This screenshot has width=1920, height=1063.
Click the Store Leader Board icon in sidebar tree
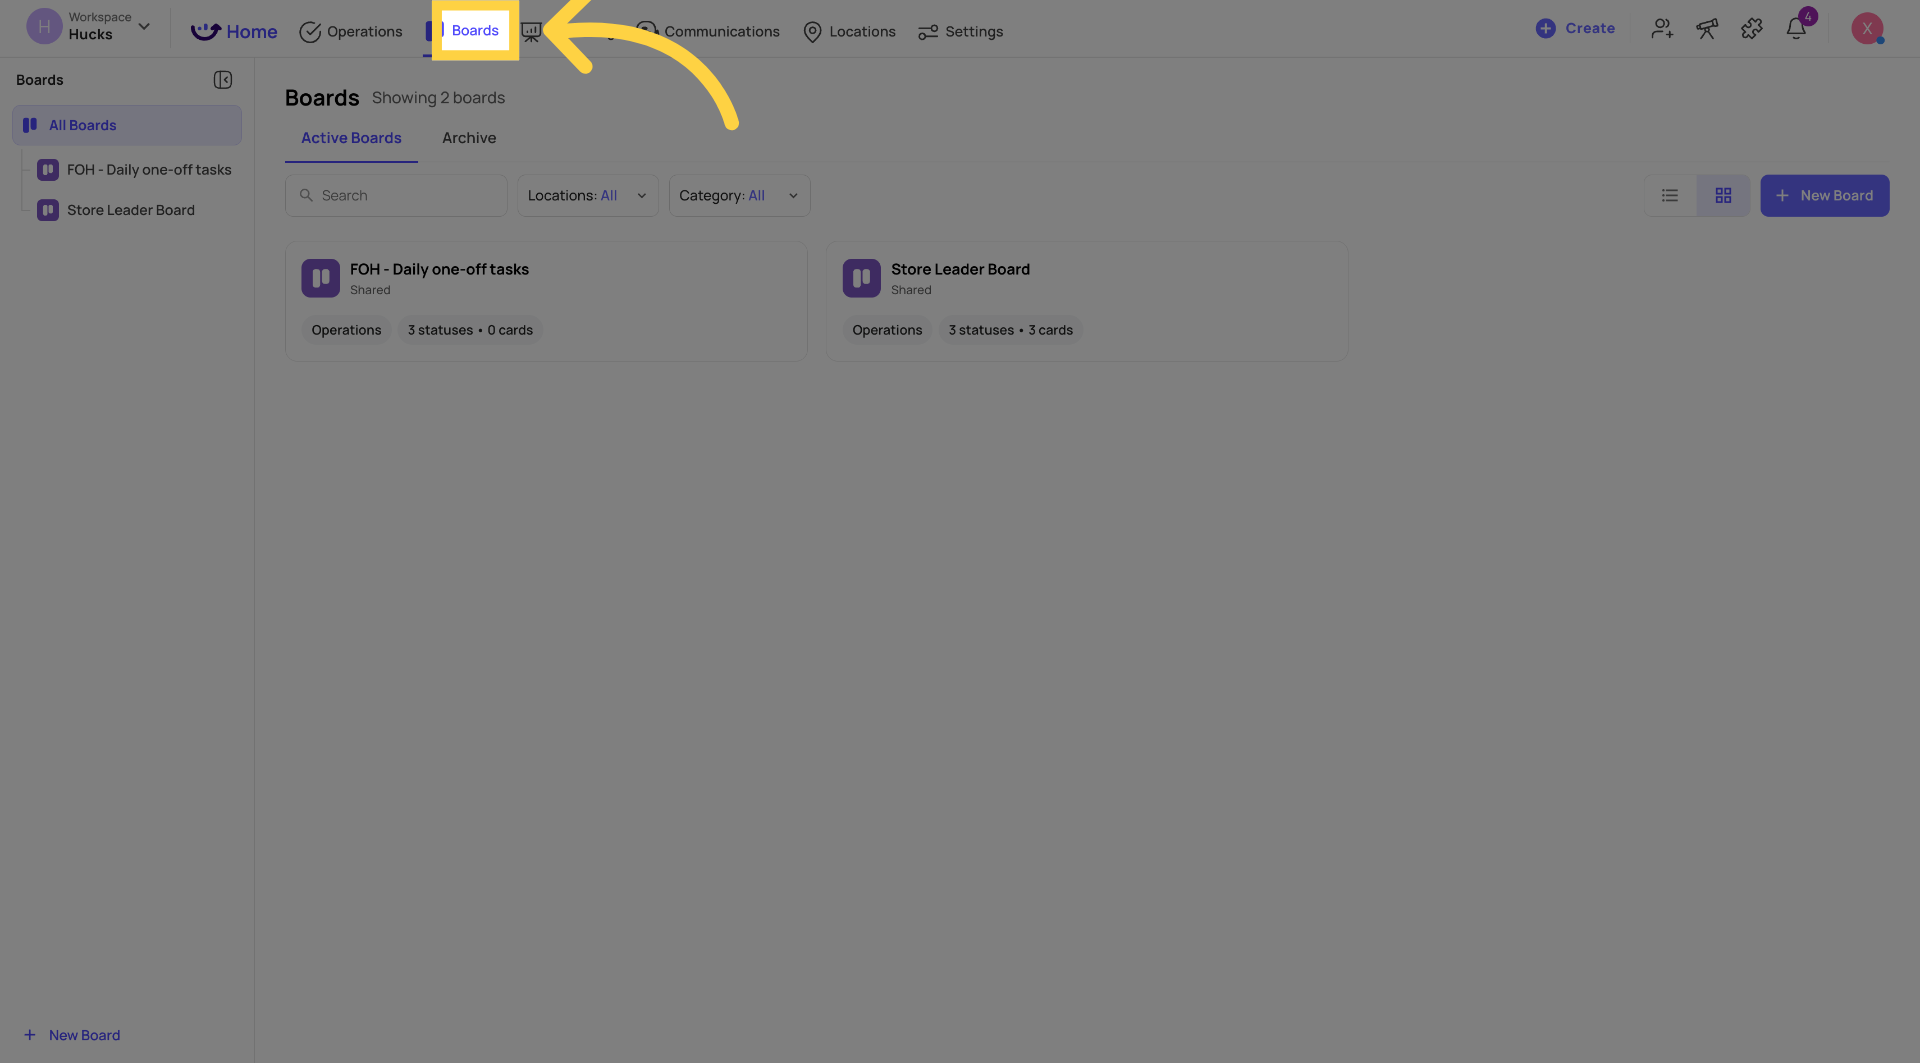click(x=47, y=210)
